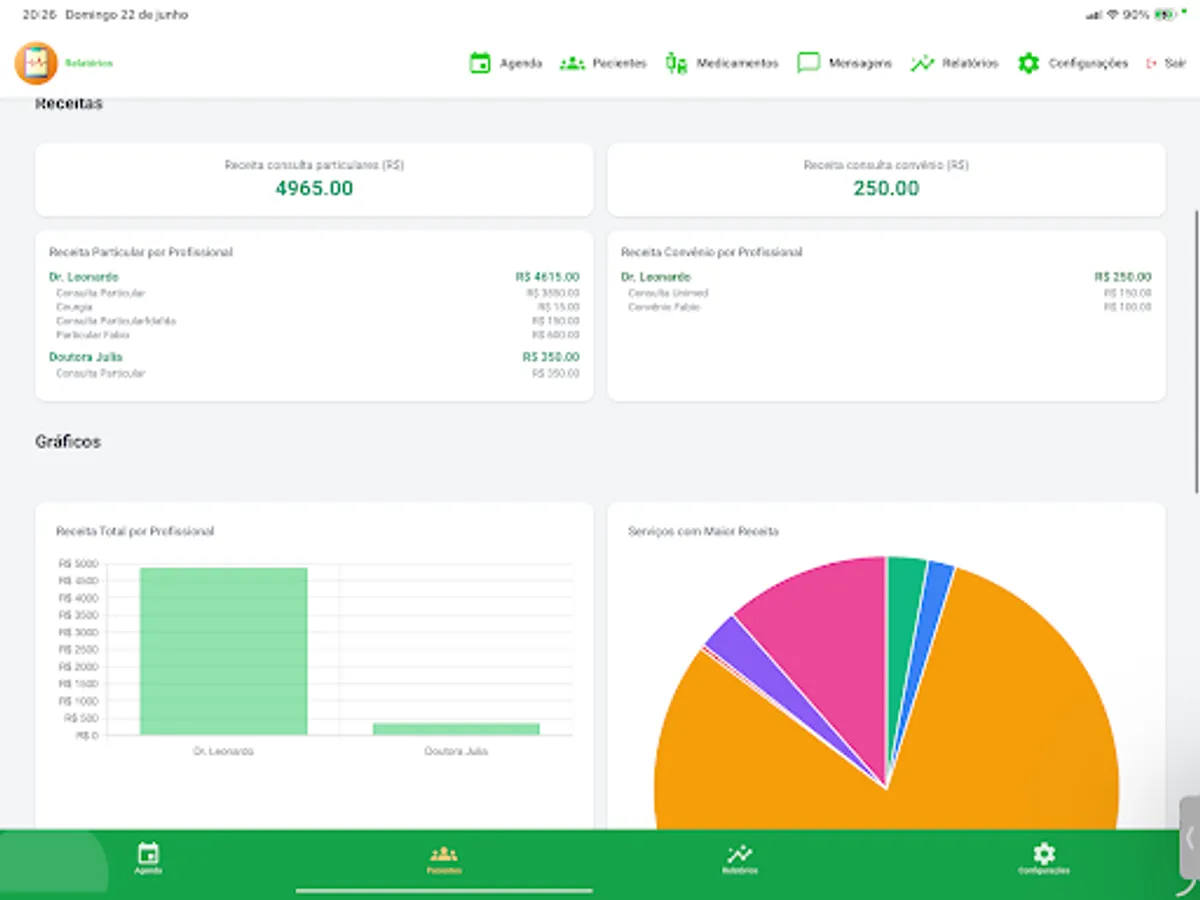Screen dimensions: 1200x900
Task: Tap the Agenda tab in bottom bar
Action: pyautogui.click(x=148, y=859)
